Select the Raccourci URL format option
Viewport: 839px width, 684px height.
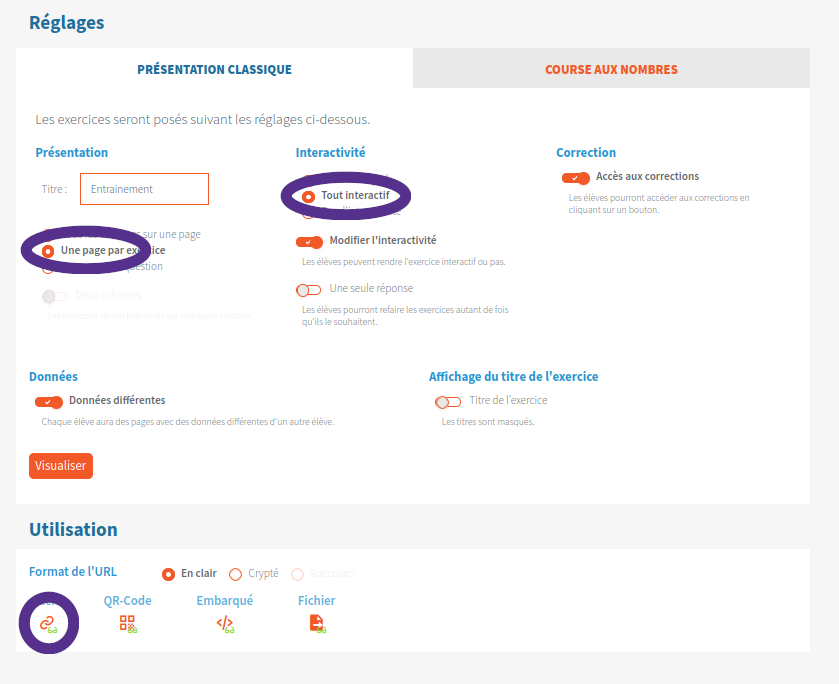(x=297, y=574)
